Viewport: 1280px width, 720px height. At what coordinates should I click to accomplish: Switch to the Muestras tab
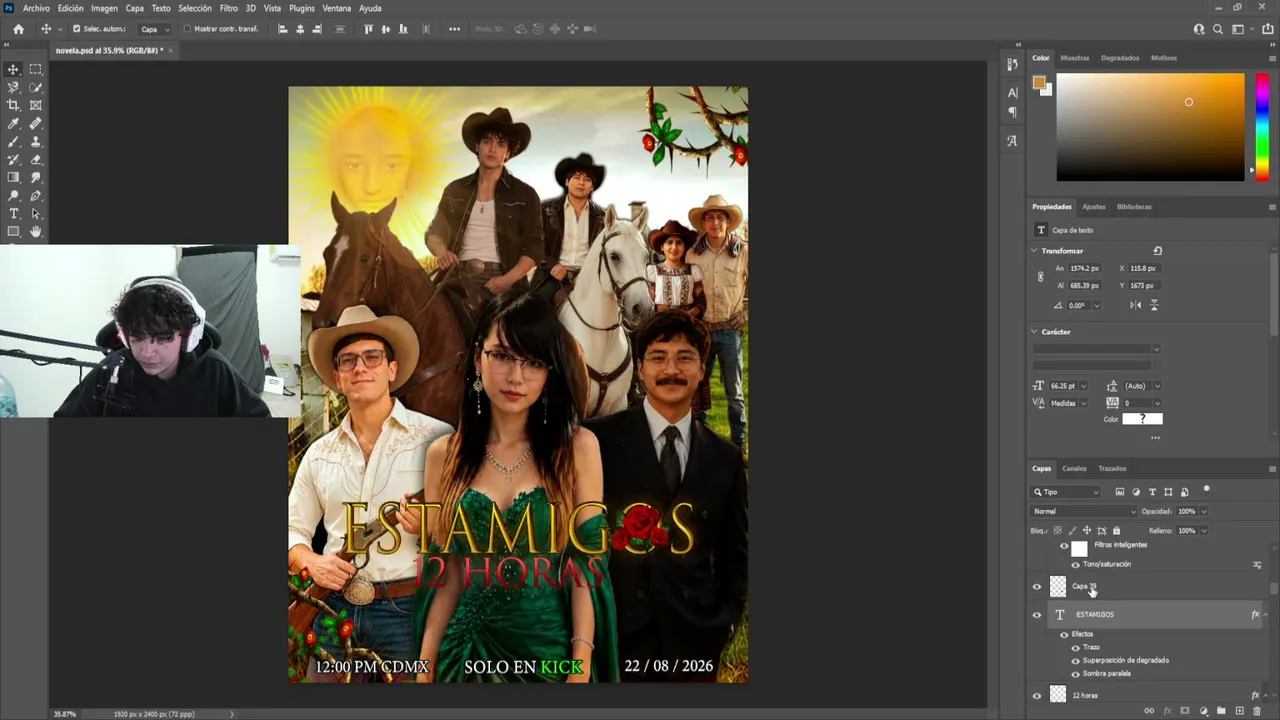(1075, 58)
